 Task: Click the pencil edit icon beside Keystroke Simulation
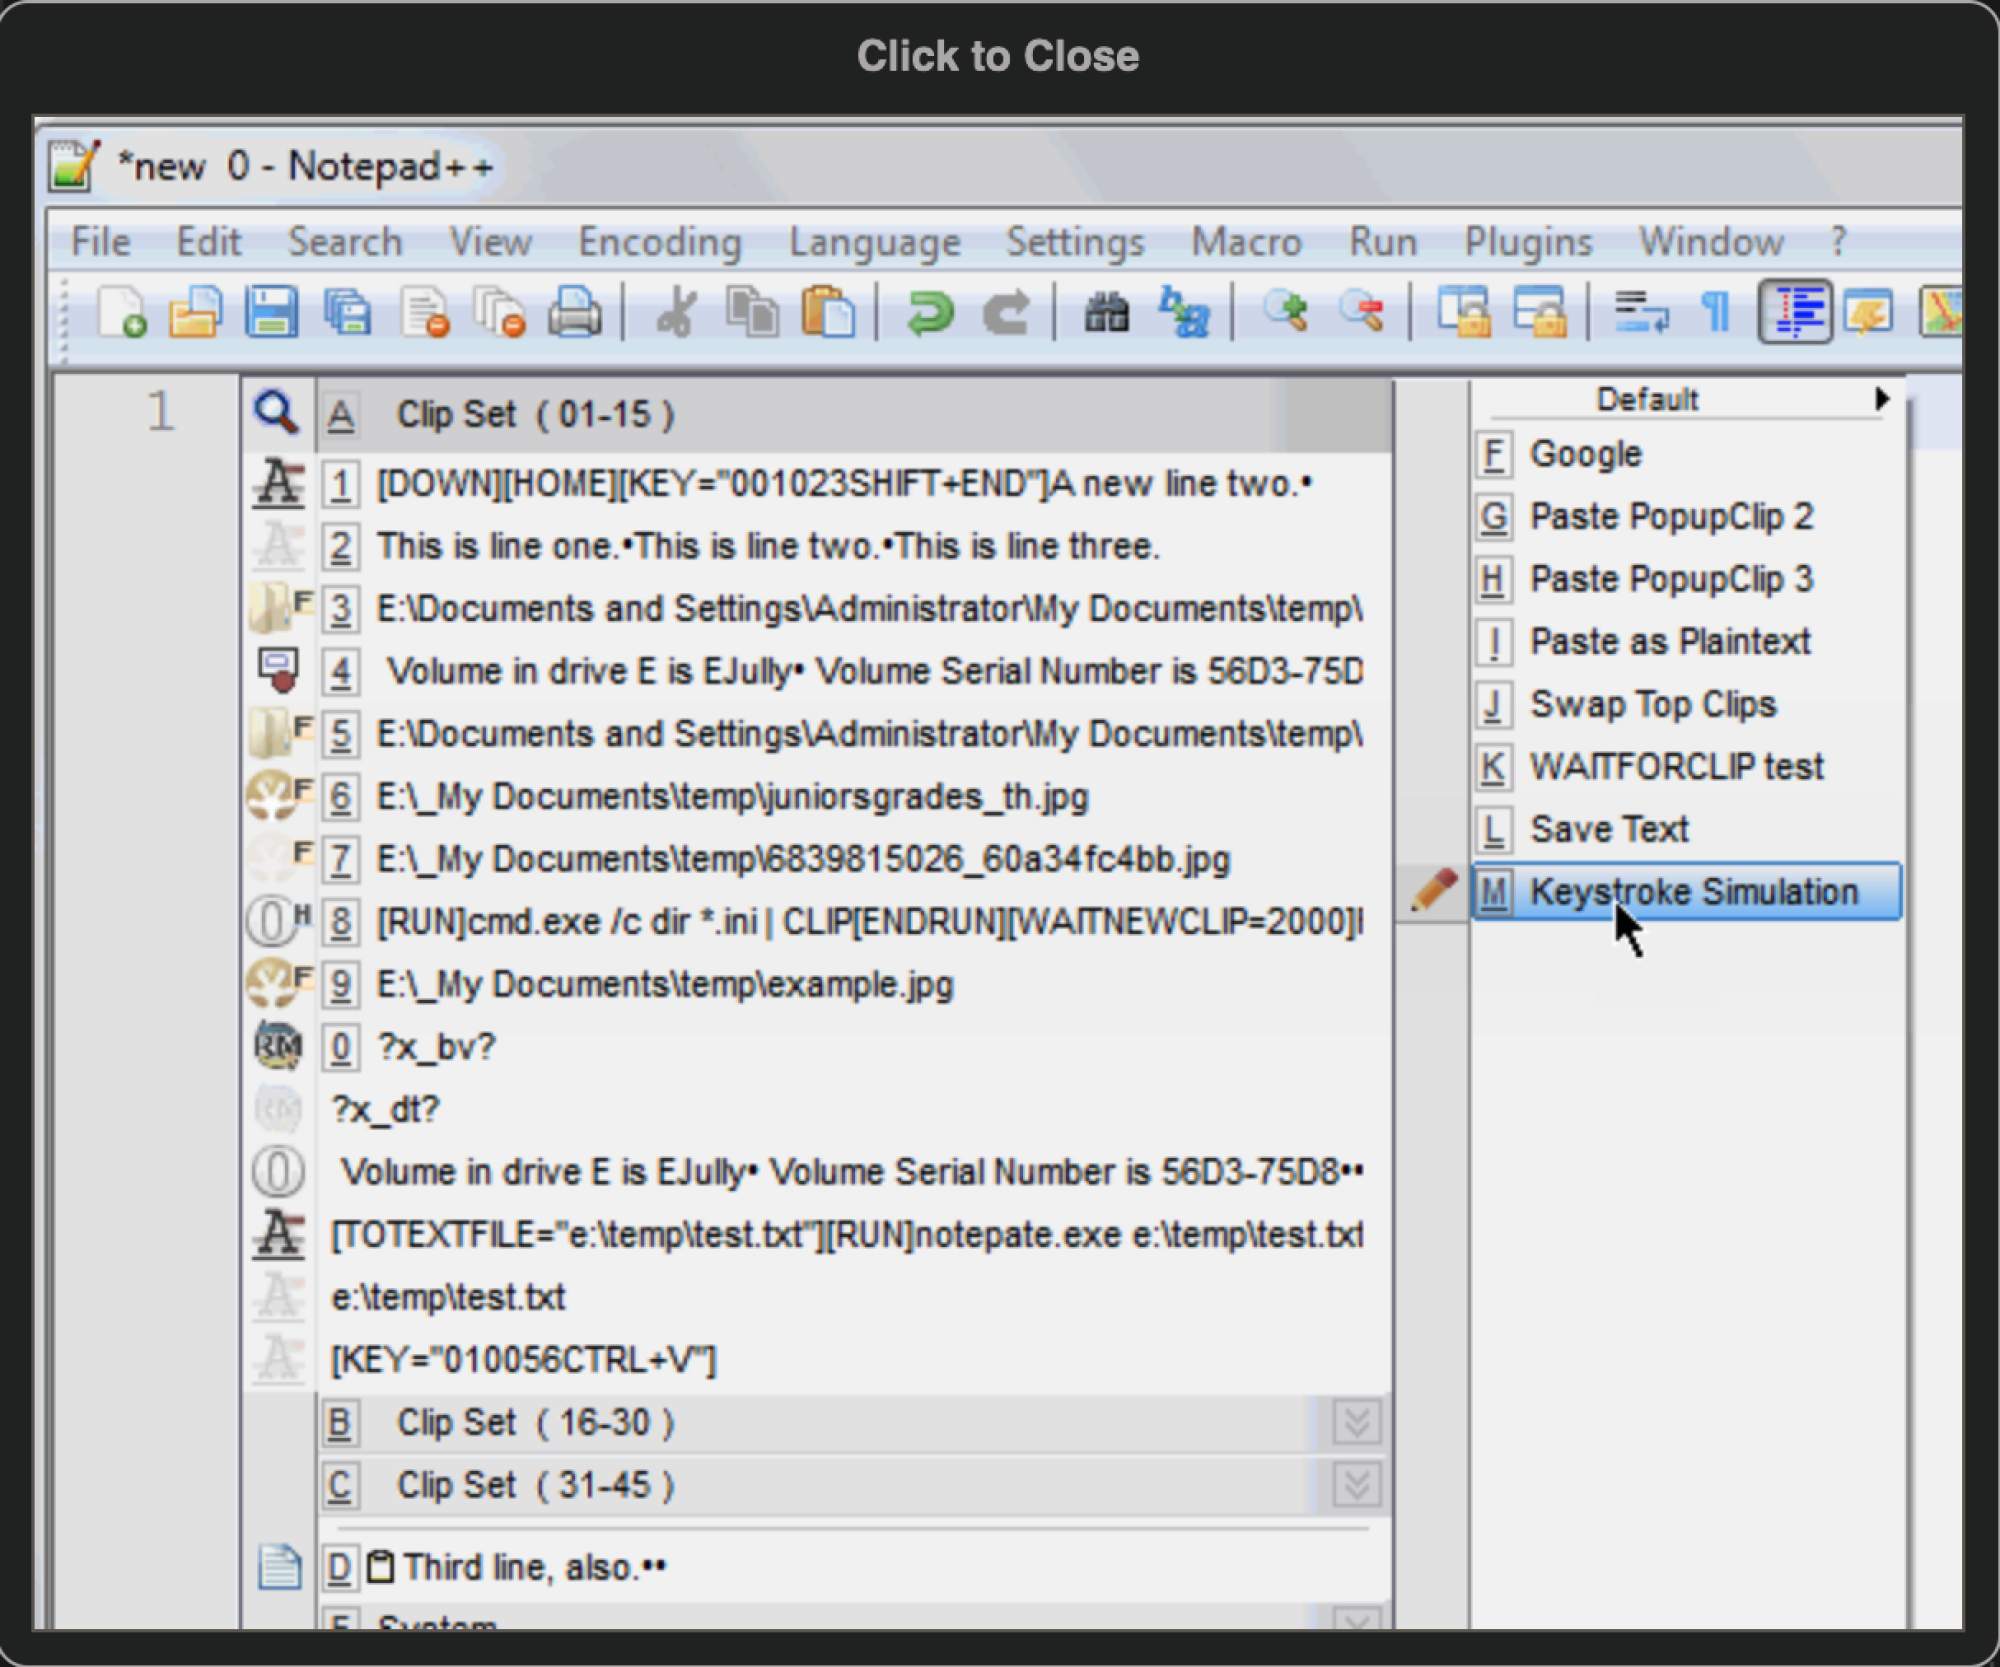[x=1434, y=890]
